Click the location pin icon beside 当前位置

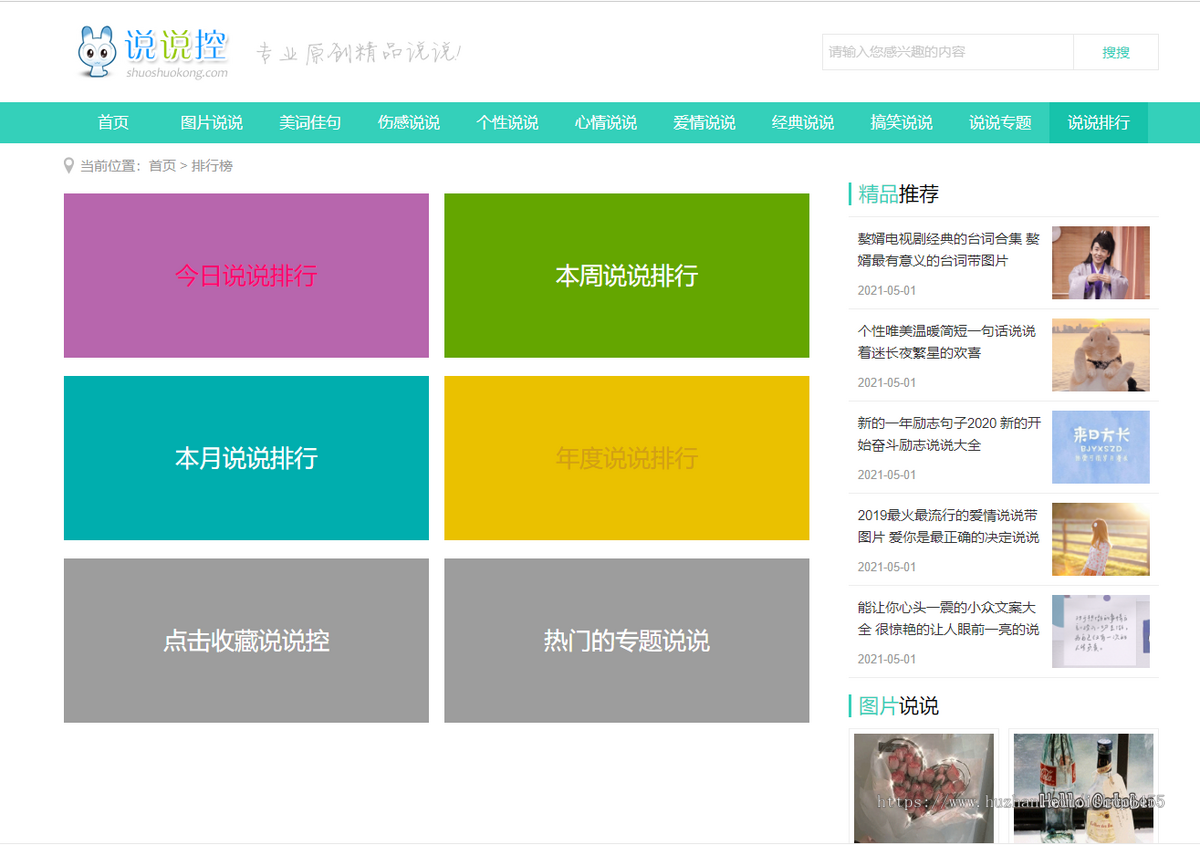(x=69, y=165)
